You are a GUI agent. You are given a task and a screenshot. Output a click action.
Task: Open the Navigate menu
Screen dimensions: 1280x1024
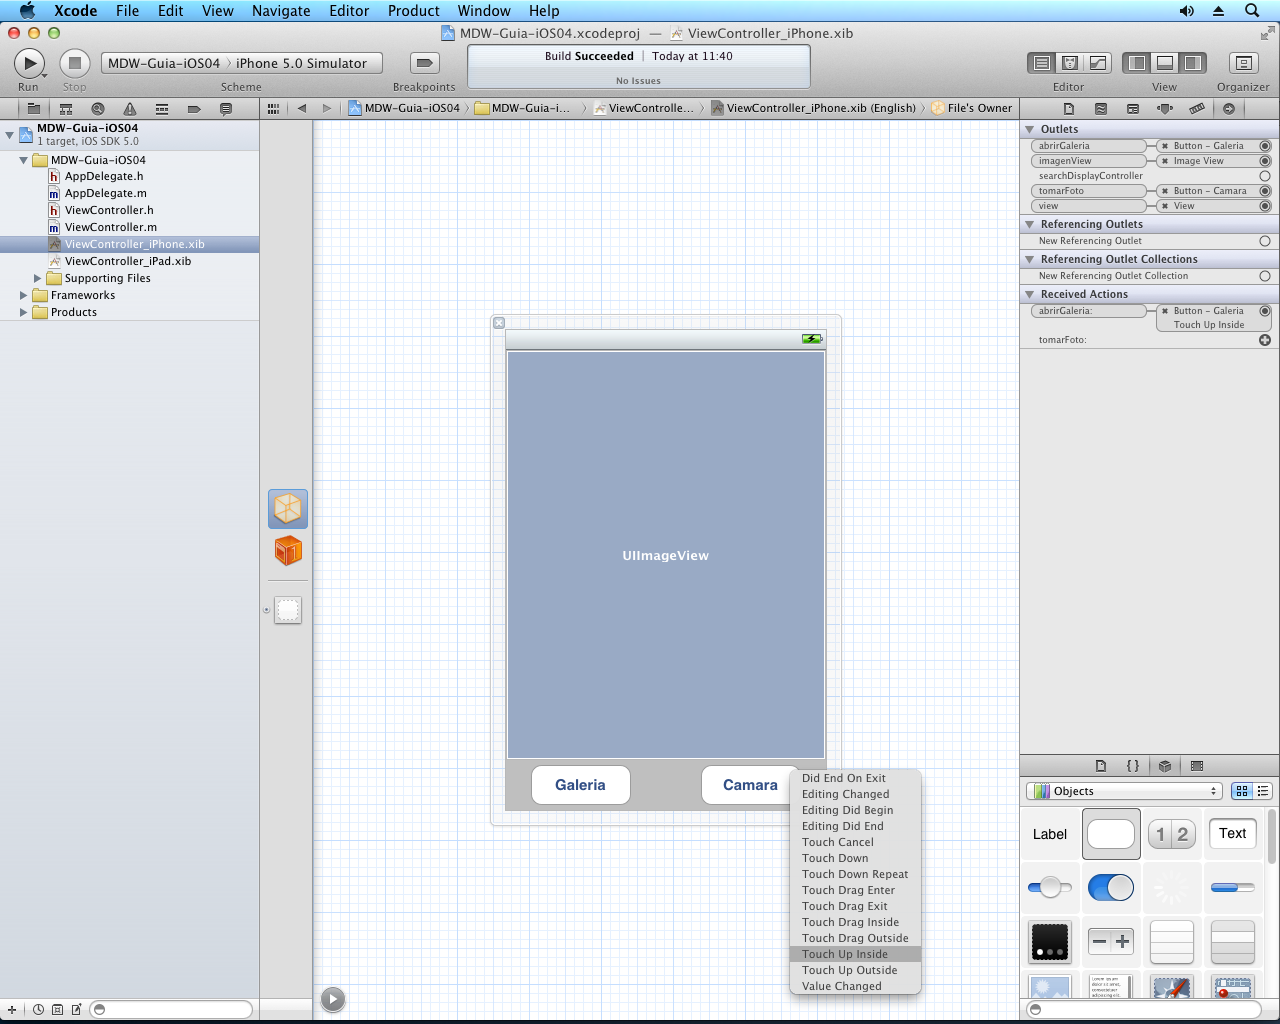tap(281, 11)
